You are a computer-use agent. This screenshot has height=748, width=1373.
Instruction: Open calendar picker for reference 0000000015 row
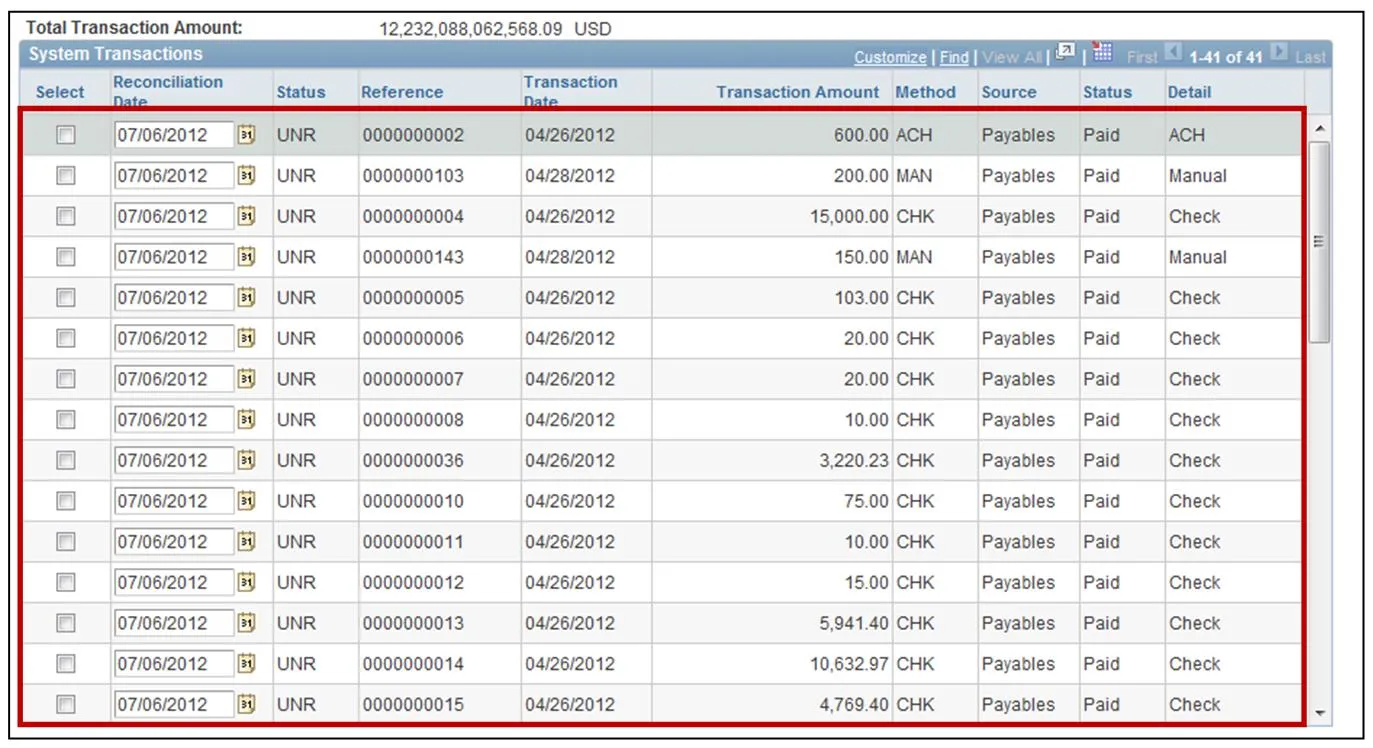tap(246, 704)
